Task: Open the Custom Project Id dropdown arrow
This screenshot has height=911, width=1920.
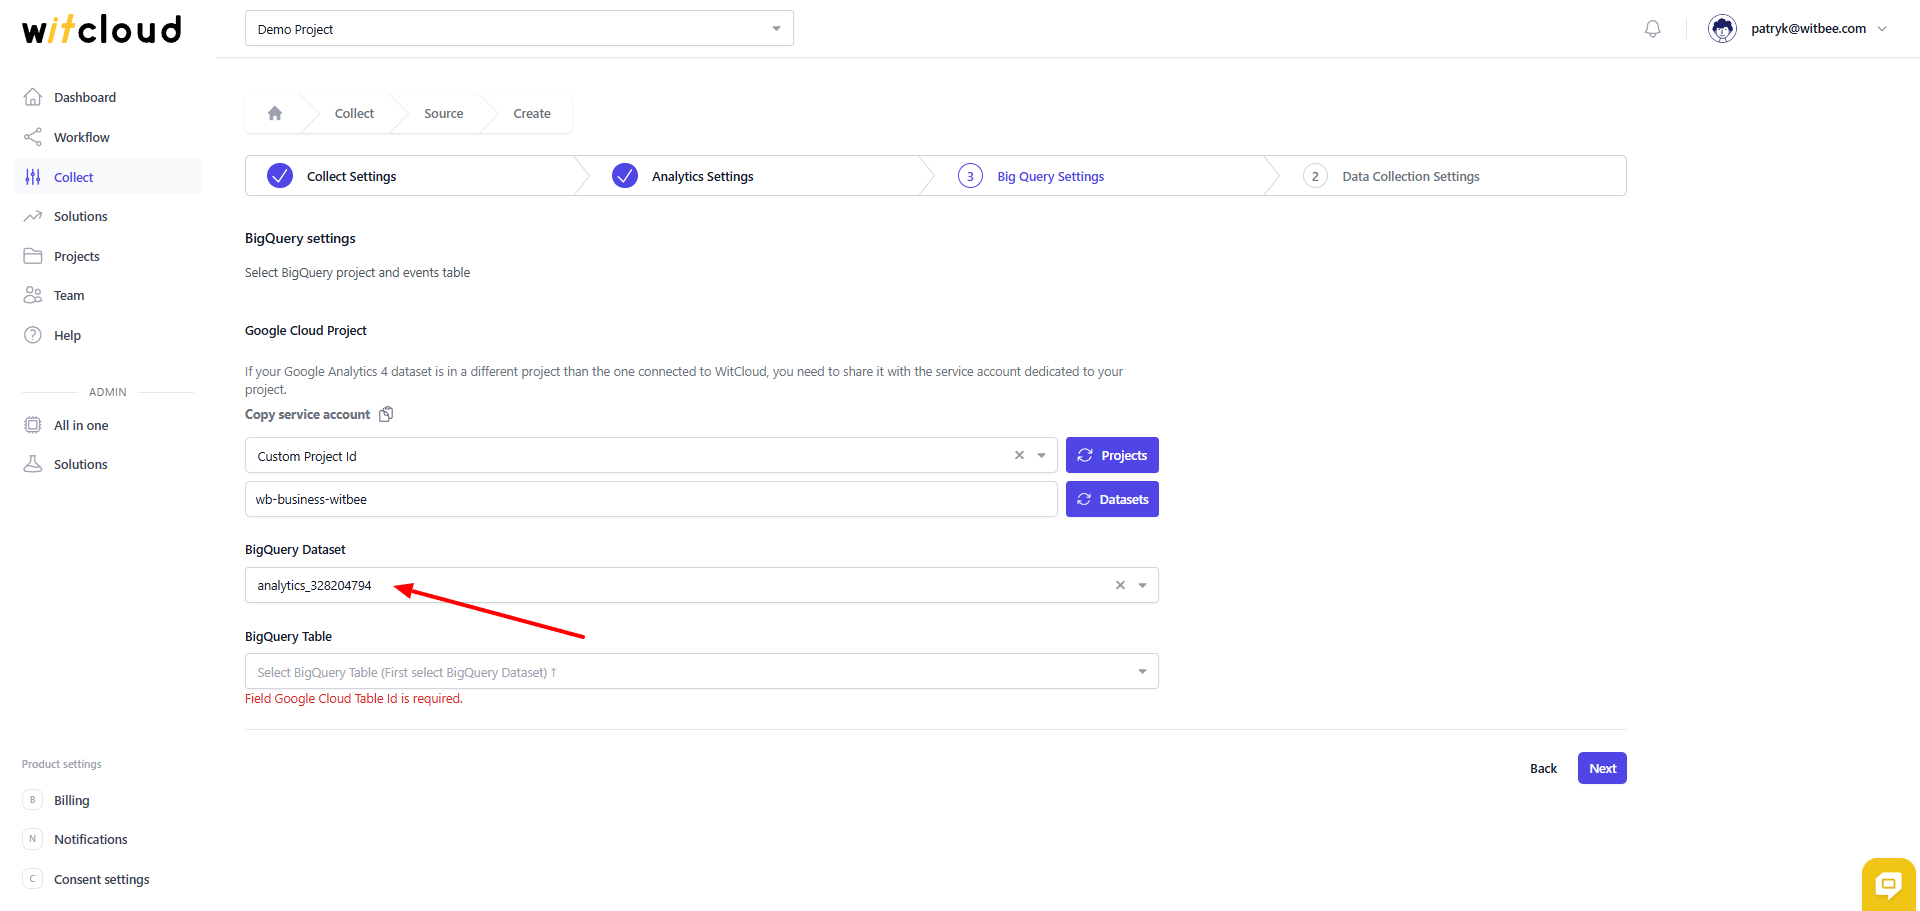Action: [x=1041, y=455]
